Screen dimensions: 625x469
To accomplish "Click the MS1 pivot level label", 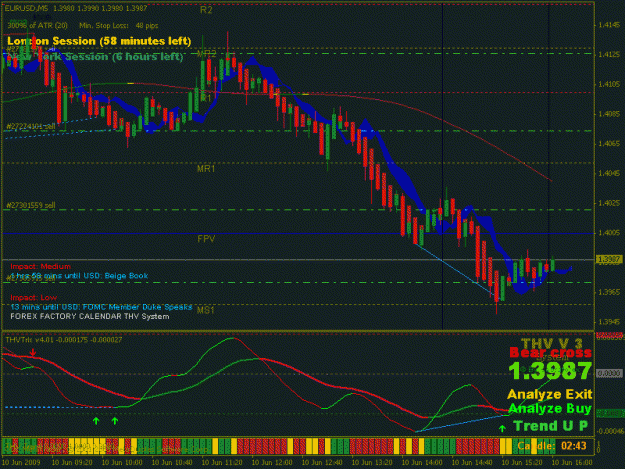I will [206, 310].
